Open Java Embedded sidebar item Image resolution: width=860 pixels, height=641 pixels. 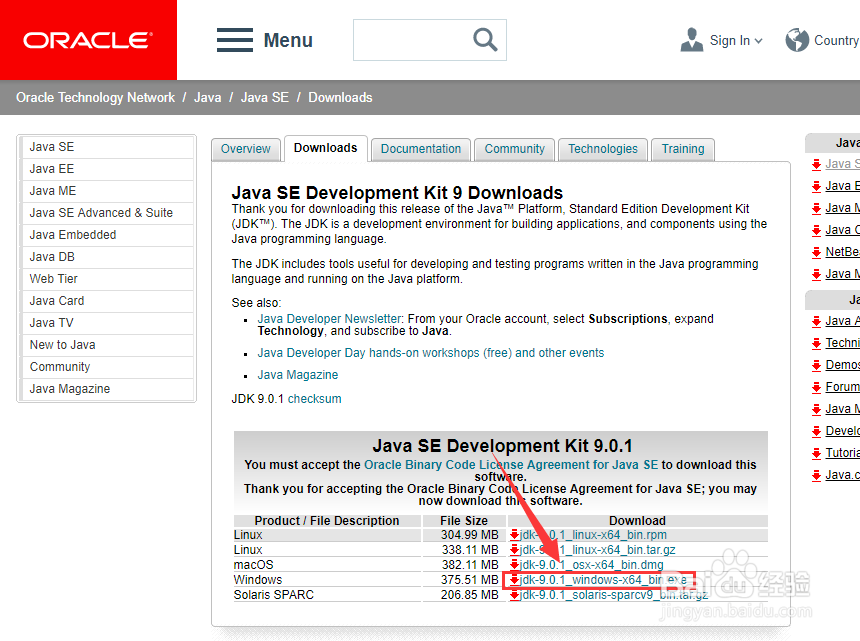[107, 235]
